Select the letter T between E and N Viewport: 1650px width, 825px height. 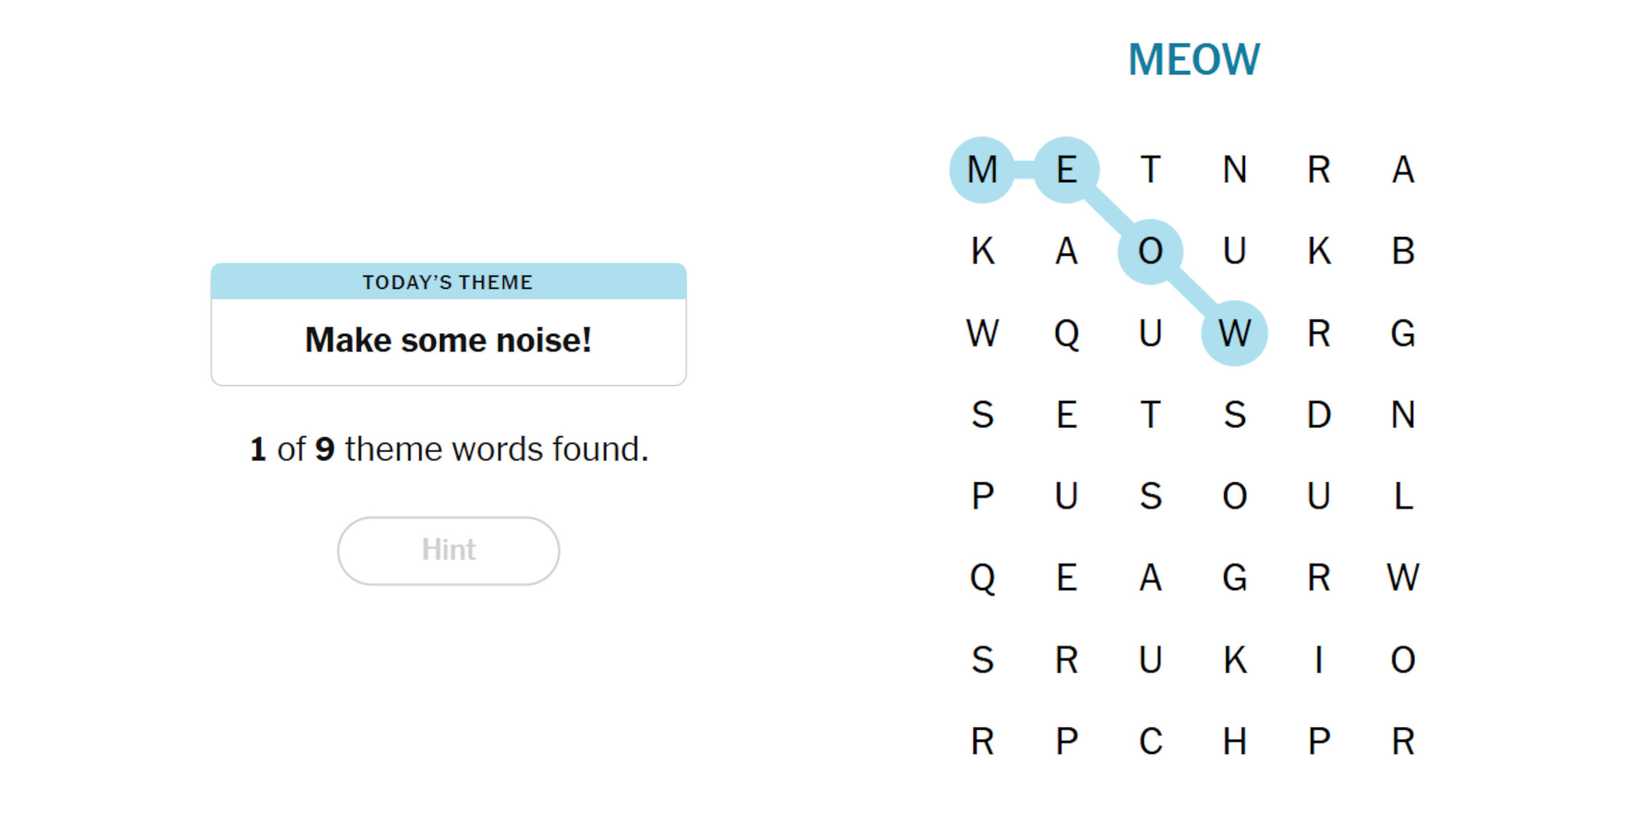coord(1150,170)
